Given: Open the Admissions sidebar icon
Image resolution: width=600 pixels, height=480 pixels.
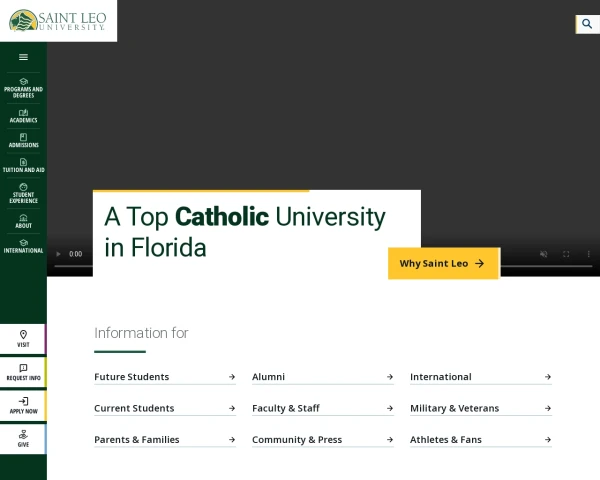Looking at the screenshot, I should tap(23, 141).
